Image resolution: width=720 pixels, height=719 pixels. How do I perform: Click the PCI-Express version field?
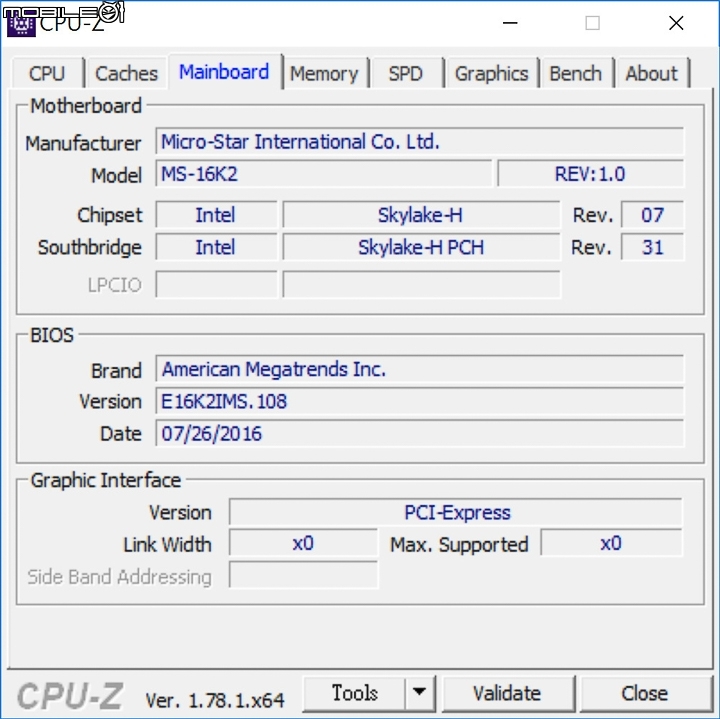tap(456, 512)
